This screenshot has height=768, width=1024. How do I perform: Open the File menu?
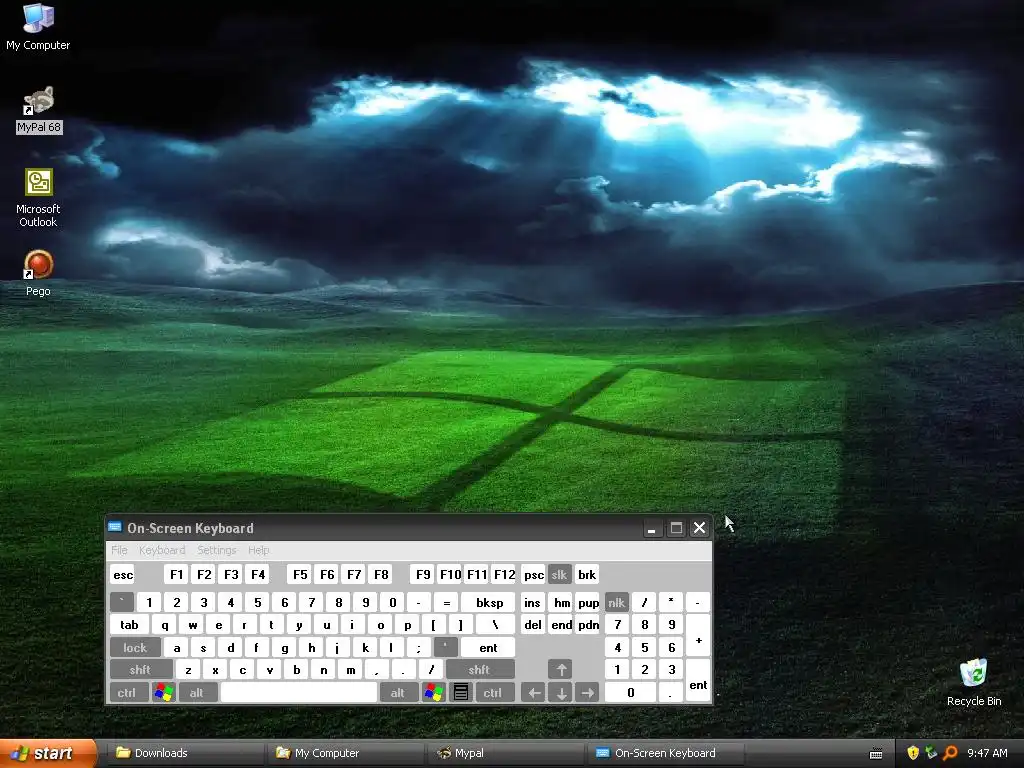(x=119, y=550)
